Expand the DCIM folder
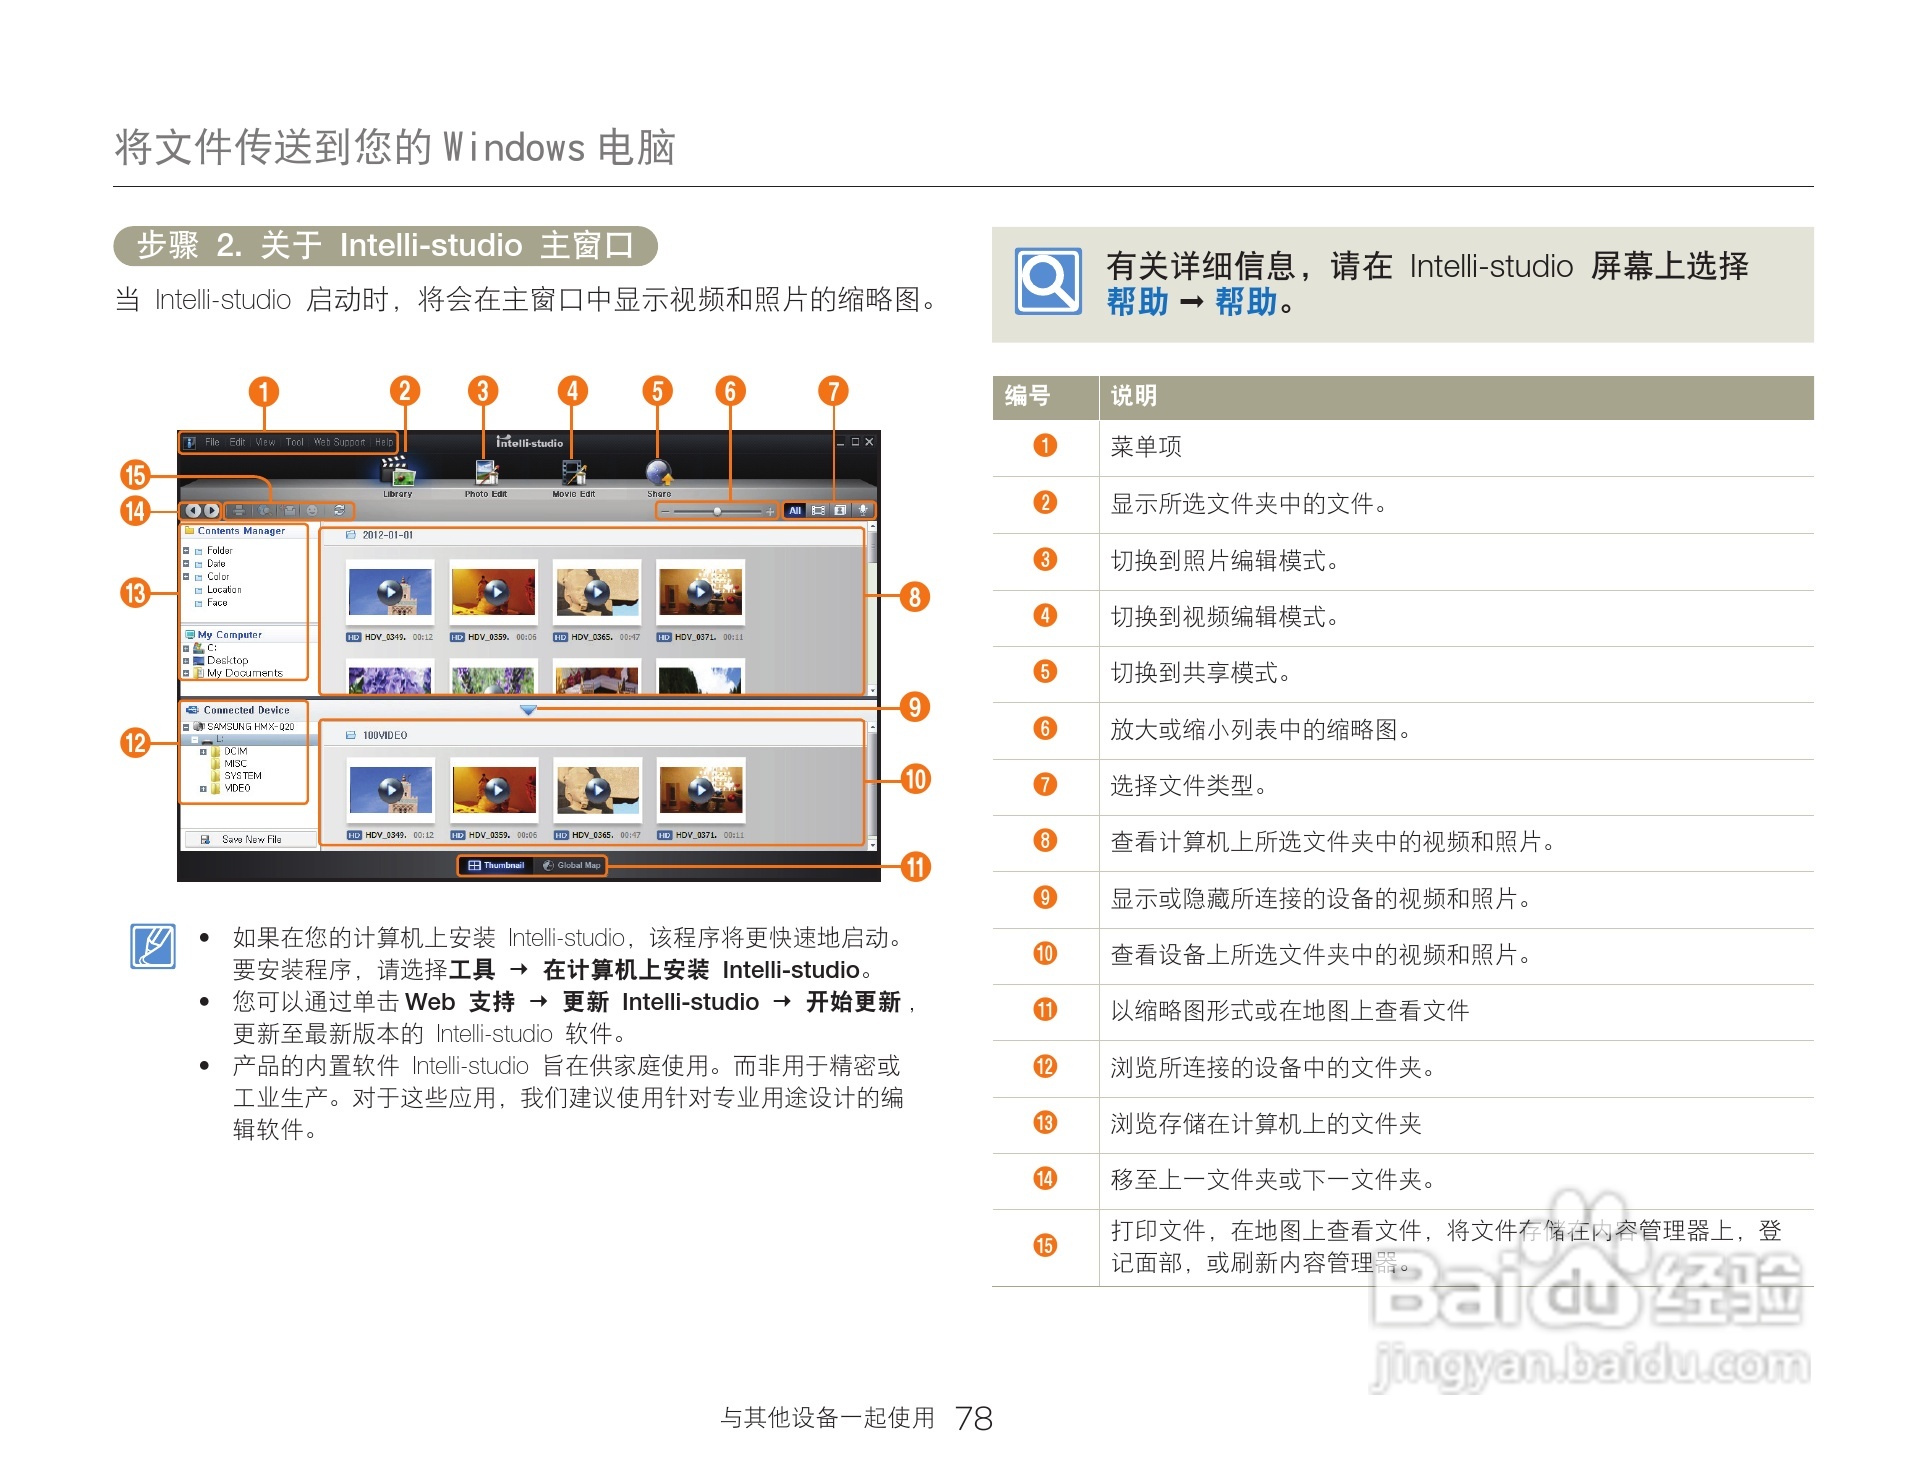Viewport: 1928px width, 1474px height. [203, 752]
